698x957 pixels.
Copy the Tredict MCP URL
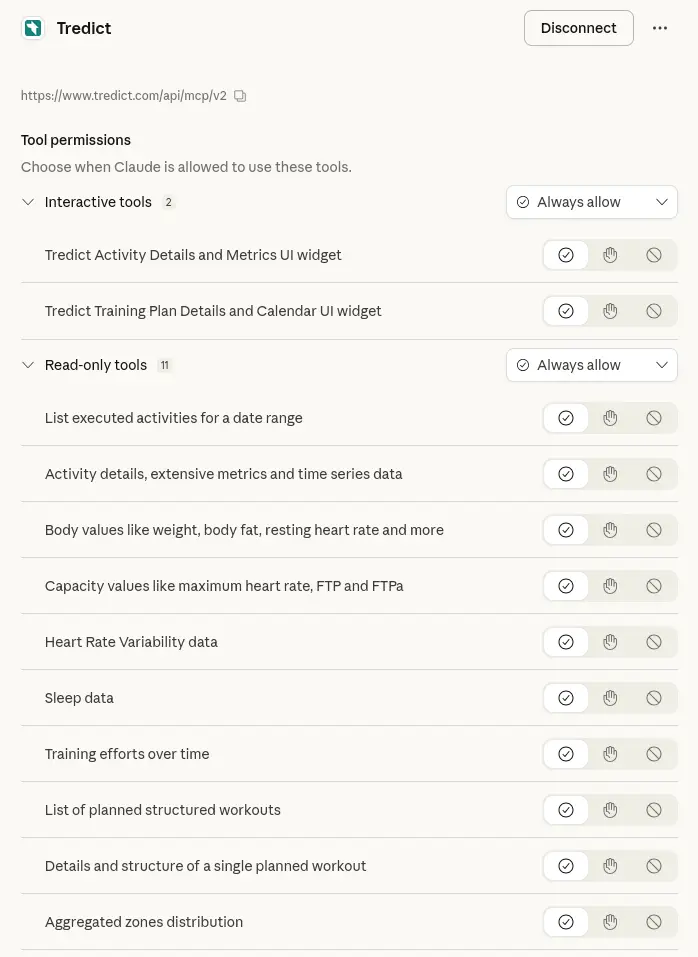click(x=240, y=96)
